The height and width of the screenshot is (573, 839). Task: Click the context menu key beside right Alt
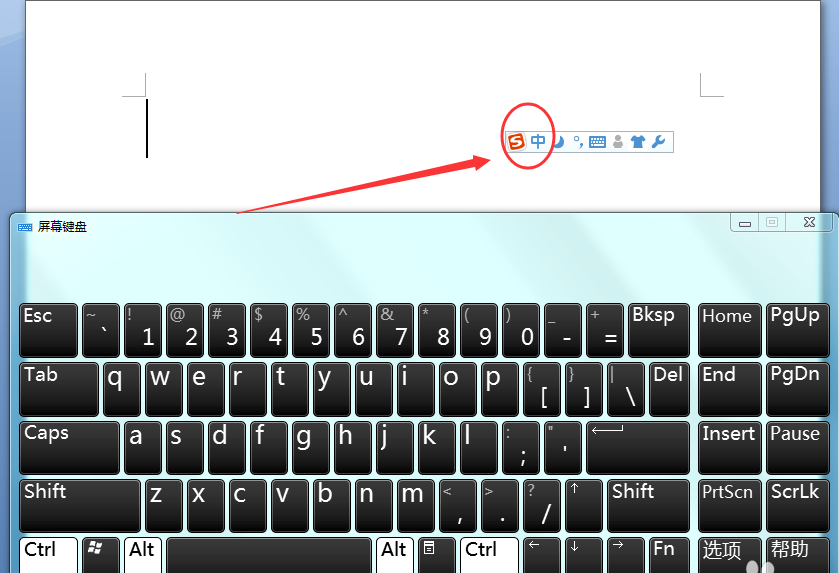[436, 555]
